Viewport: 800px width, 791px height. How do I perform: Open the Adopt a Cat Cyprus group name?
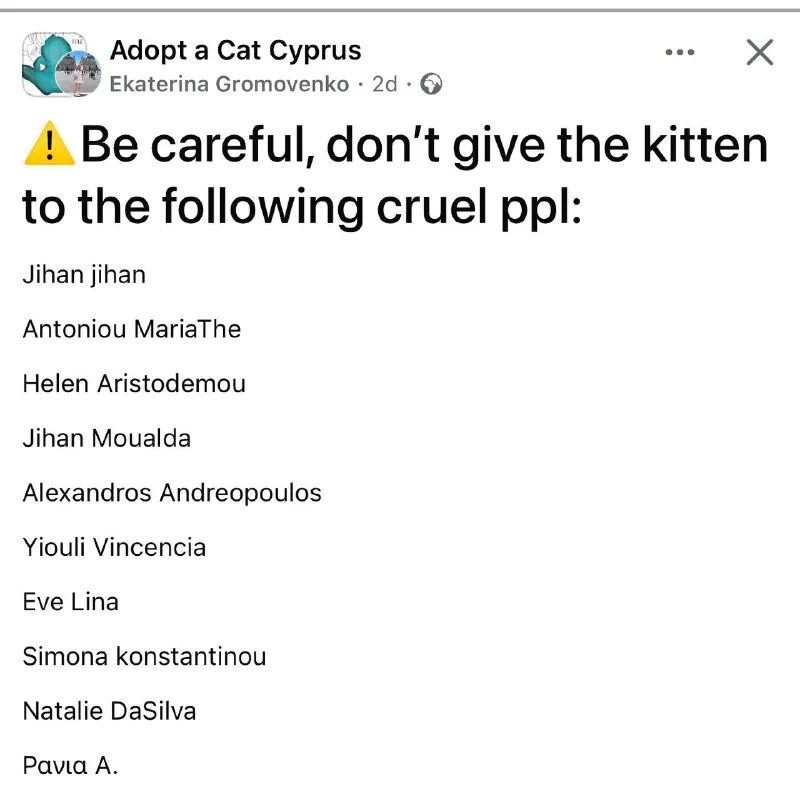pyautogui.click(x=235, y=50)
